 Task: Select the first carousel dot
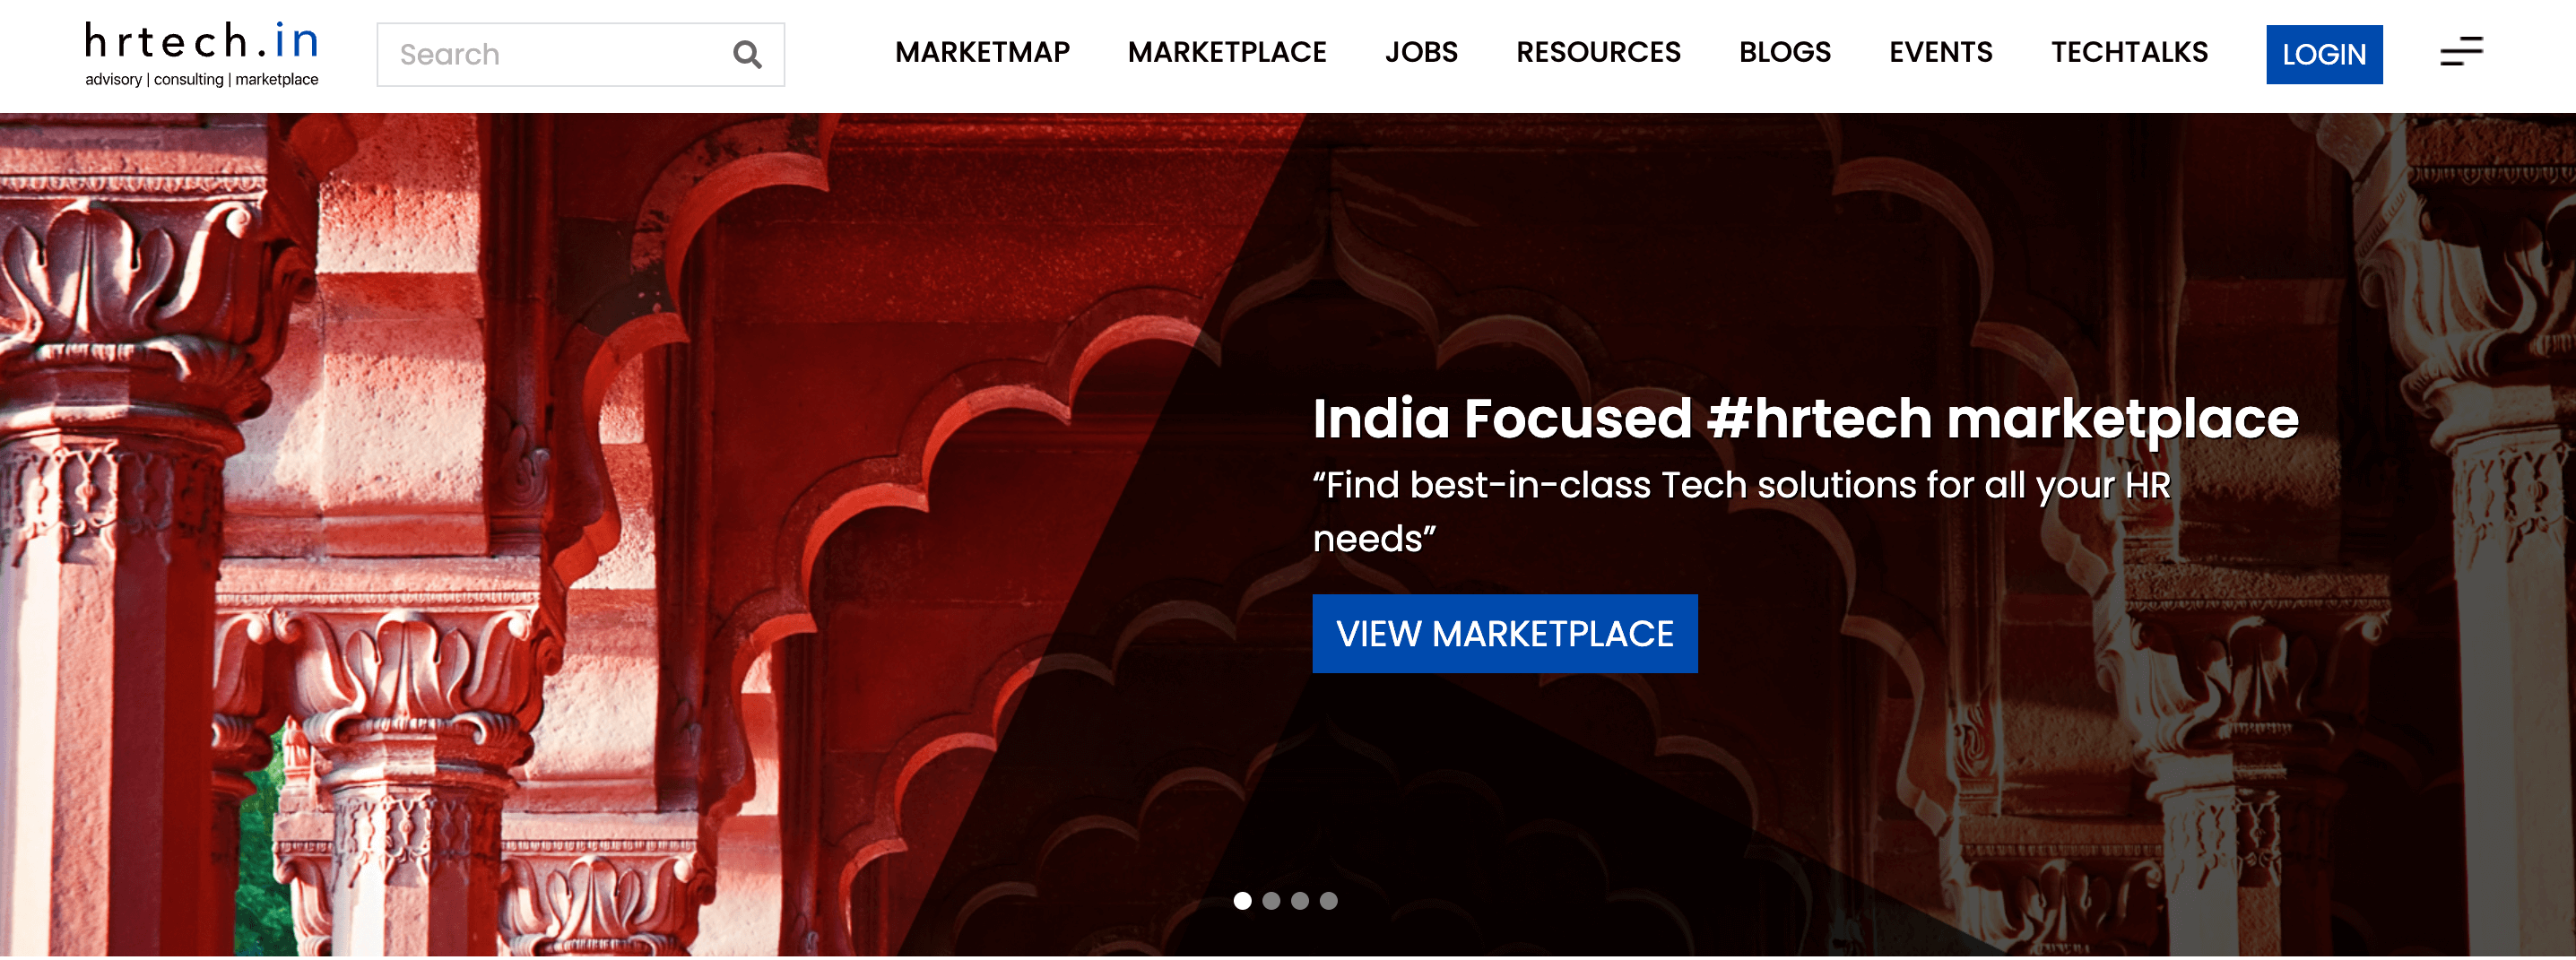1242,901
